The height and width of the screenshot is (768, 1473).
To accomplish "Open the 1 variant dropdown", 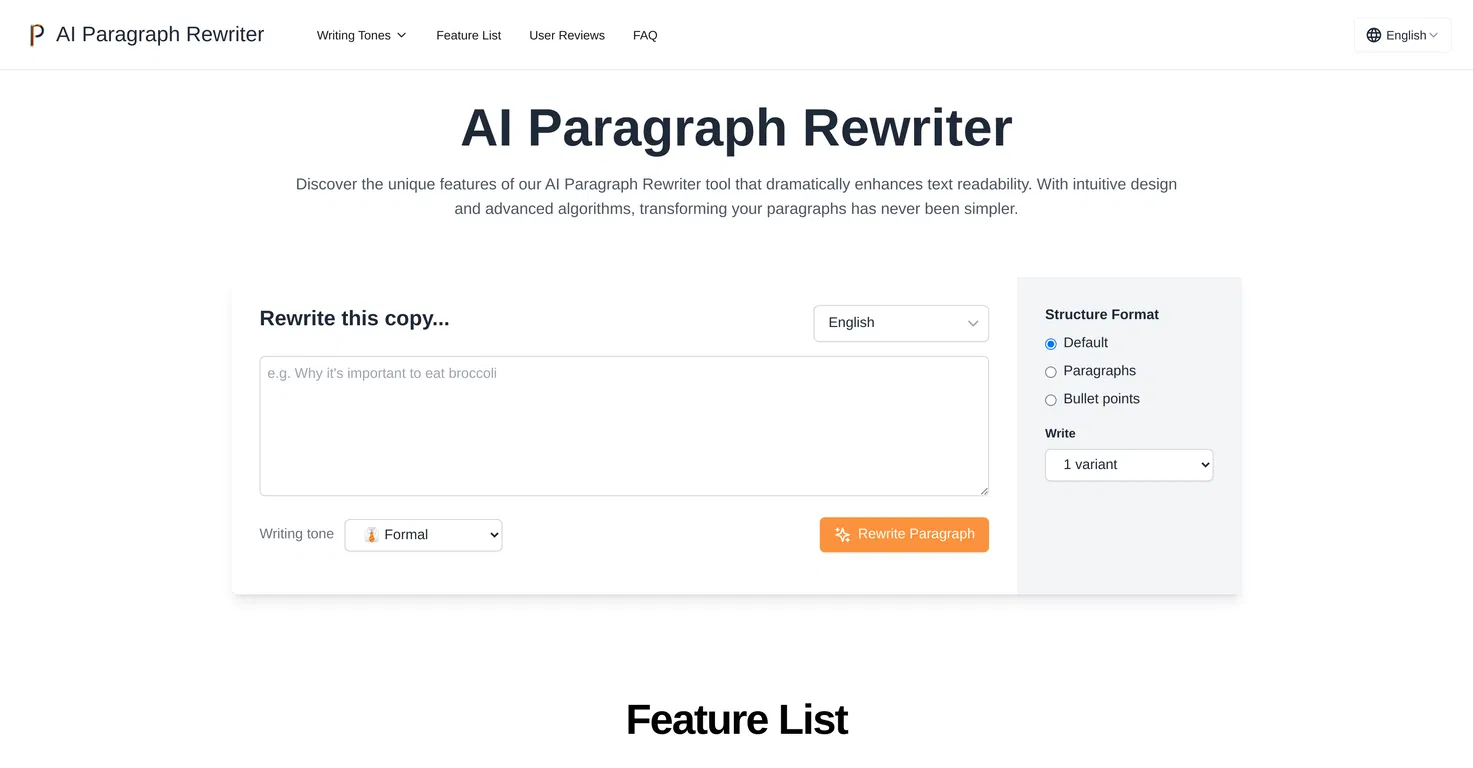I will (x=1129, y=465).
